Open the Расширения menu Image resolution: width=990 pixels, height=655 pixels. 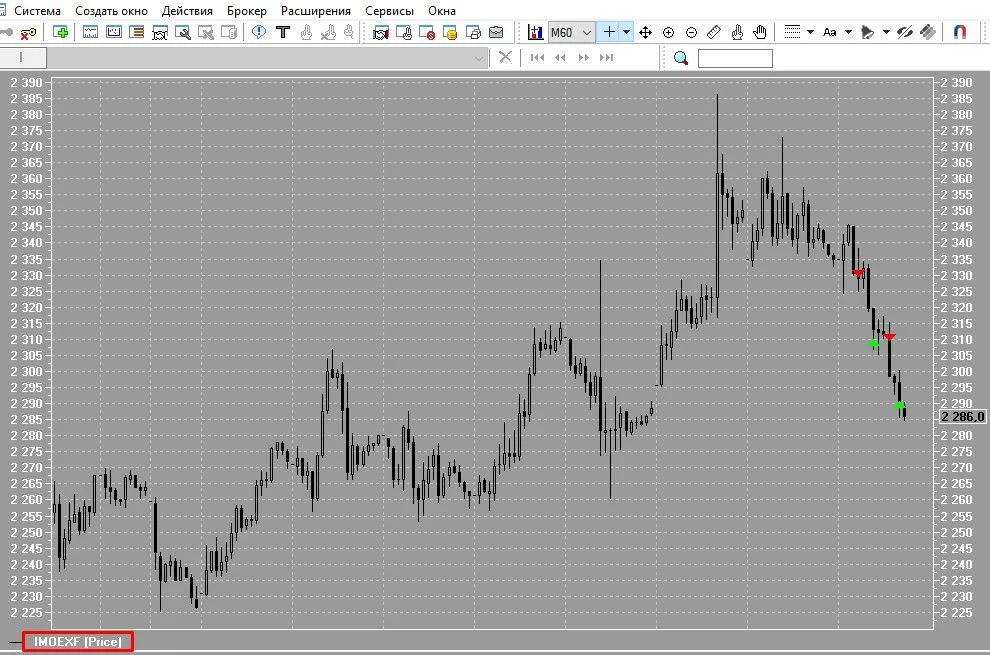(316, 11)
